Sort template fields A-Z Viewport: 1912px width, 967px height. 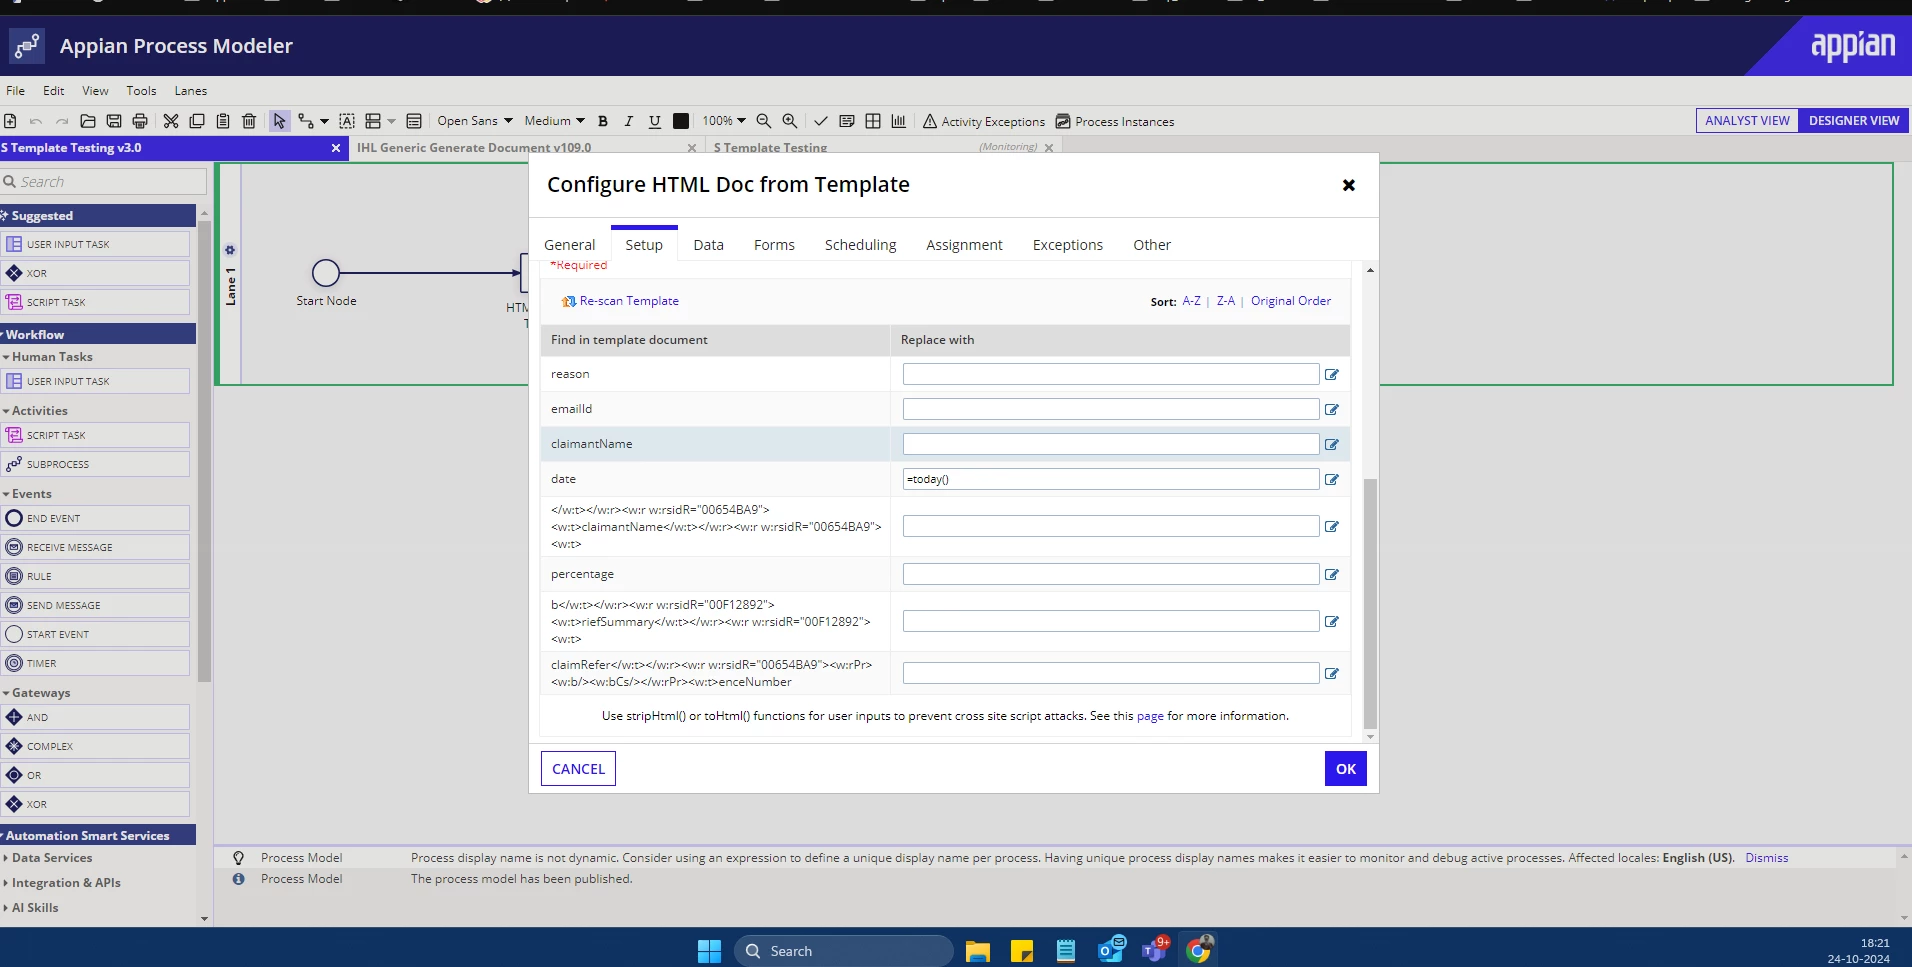coord(1191,301)
